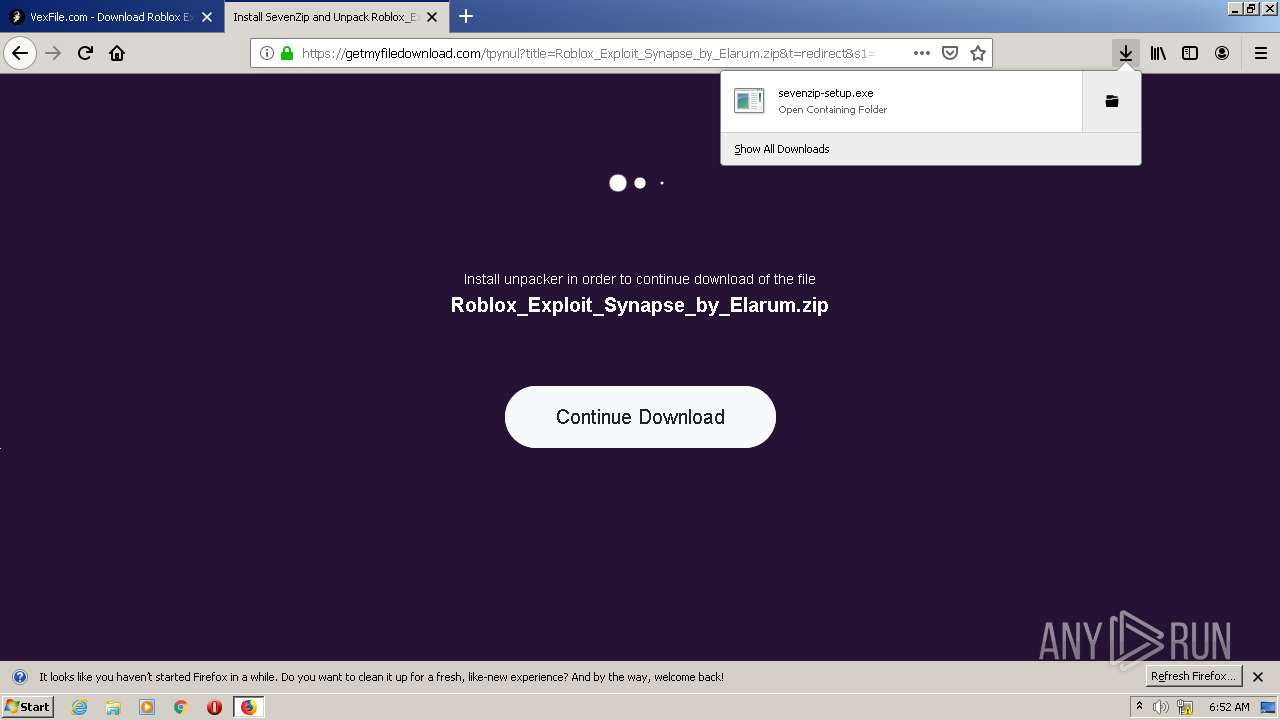Open a new tab
1280x720 pixels.
[x=466, y=17]
